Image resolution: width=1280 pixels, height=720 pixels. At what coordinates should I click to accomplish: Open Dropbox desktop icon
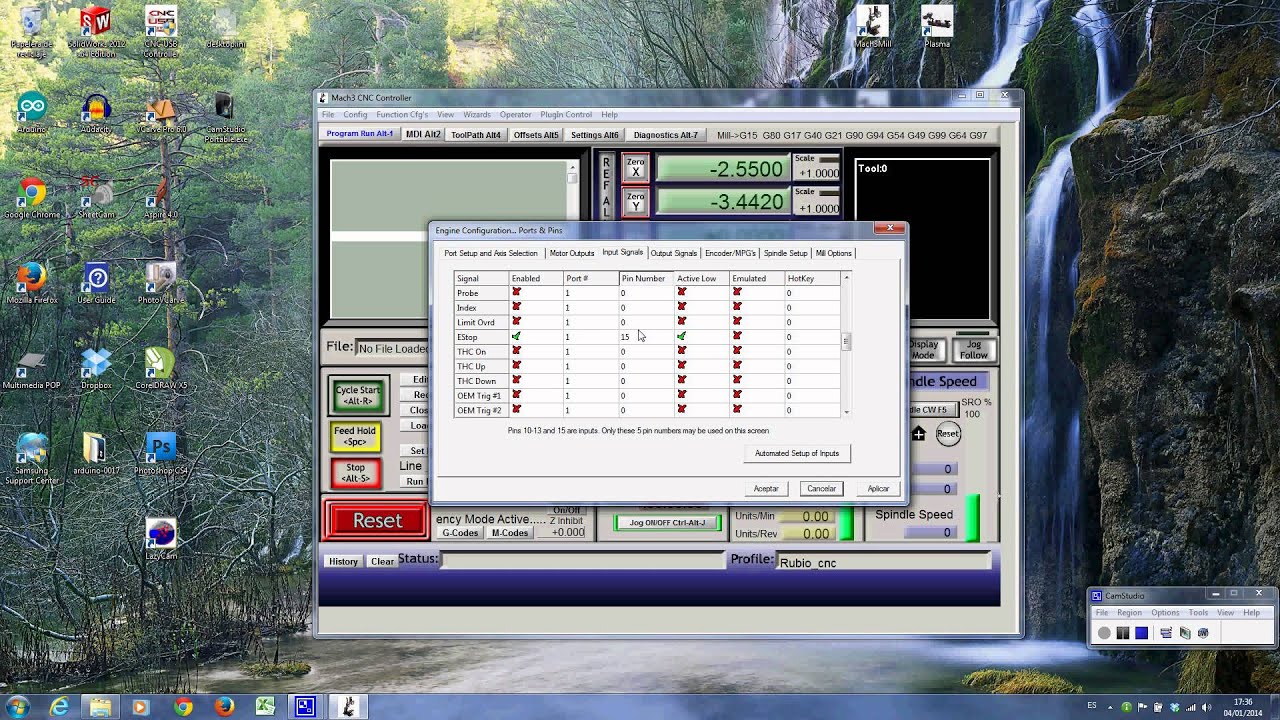96,369
